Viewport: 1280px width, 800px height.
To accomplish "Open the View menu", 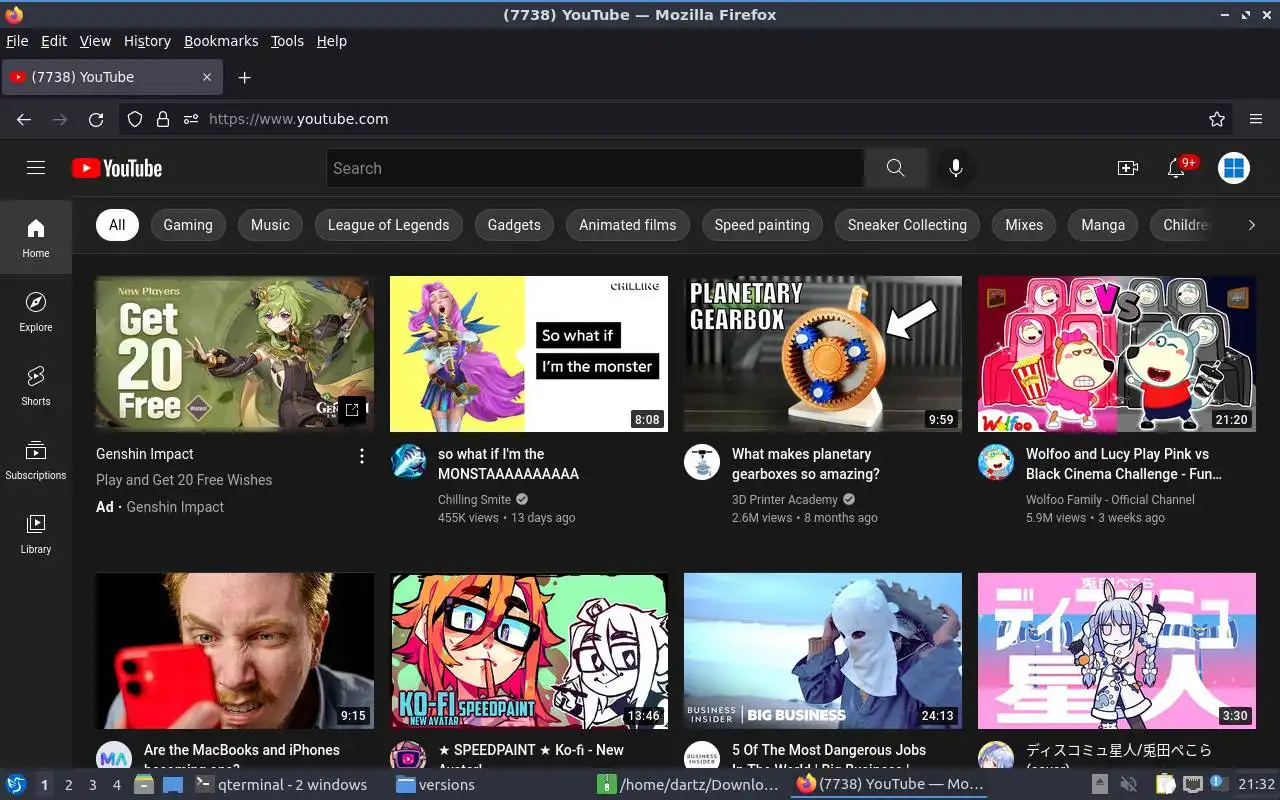I will coord(95,41).
